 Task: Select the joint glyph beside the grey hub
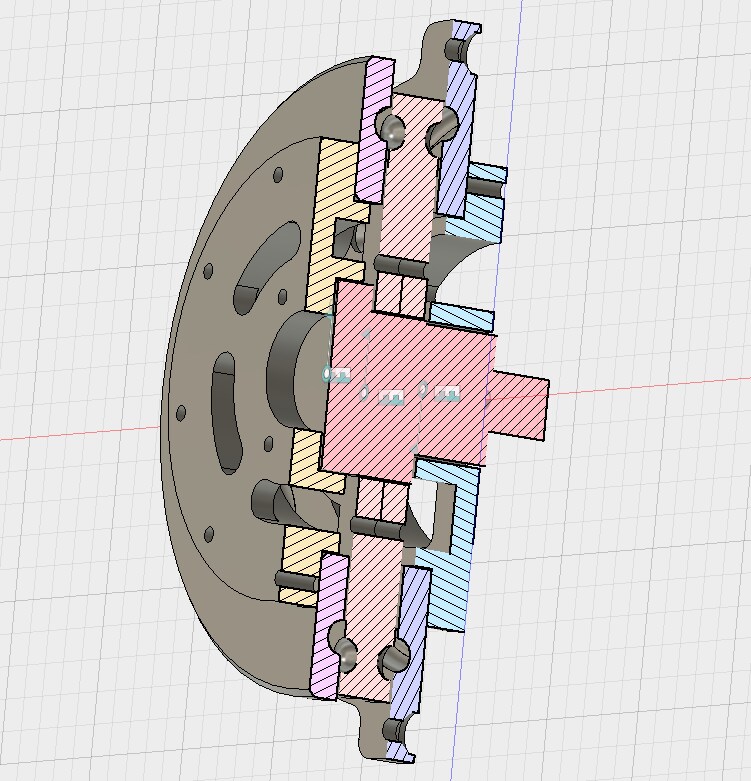(342, 375)
